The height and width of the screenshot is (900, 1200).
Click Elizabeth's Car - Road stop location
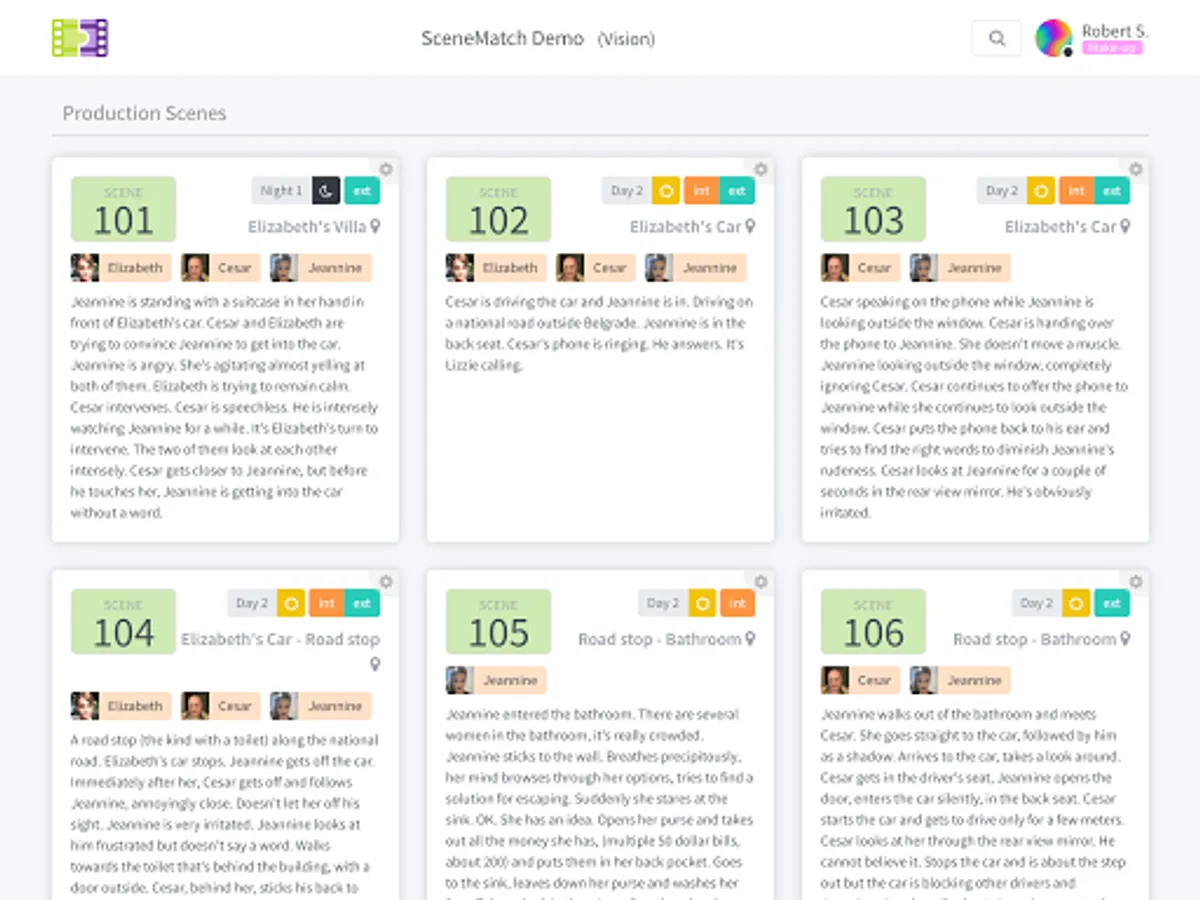pos(280,639)
